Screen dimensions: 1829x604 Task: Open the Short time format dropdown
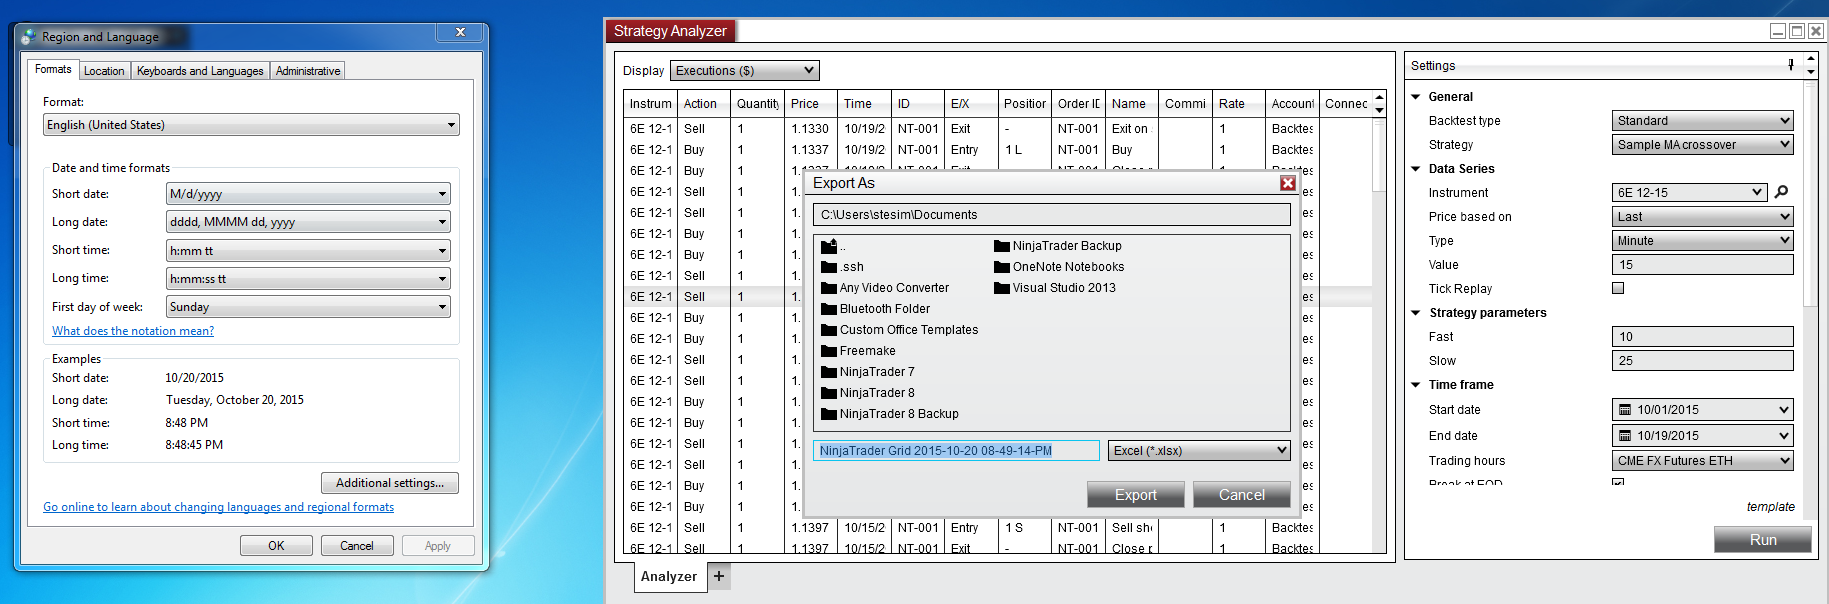pos(308,251)
